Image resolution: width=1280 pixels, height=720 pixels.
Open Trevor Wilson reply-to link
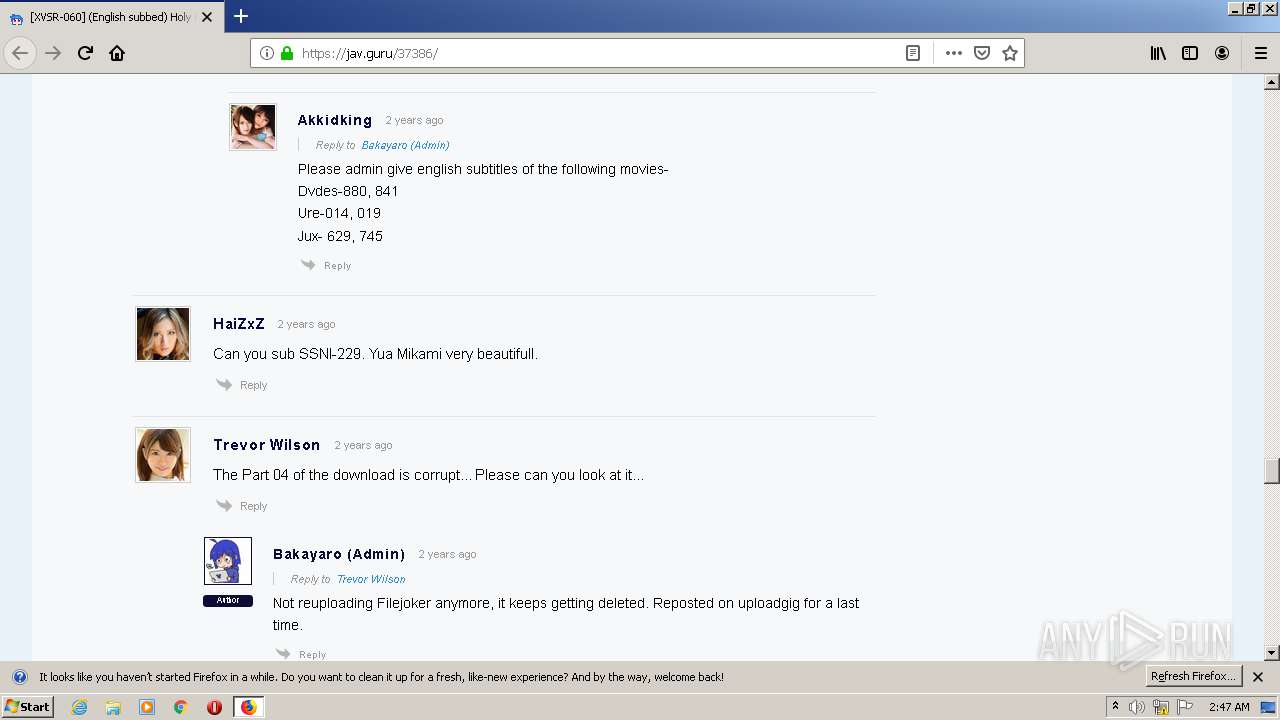(x=371, y=579)
